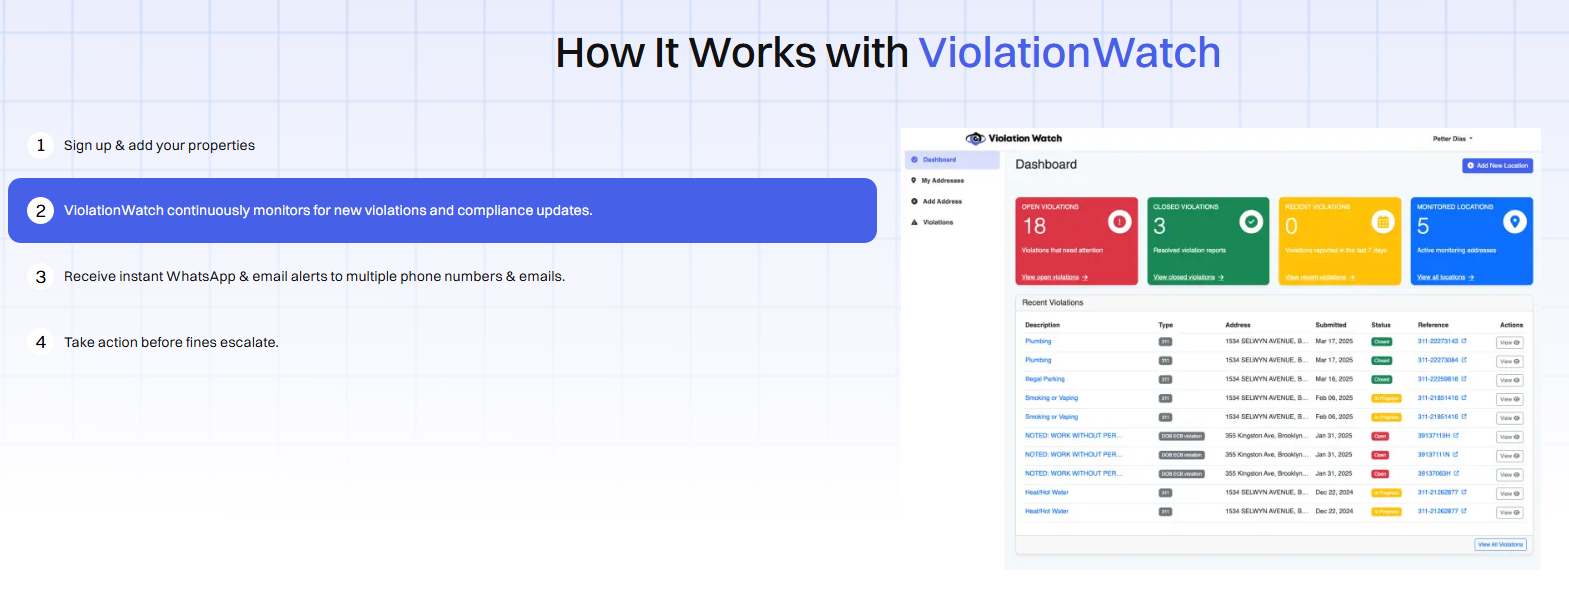Click the Recent Violations section heading
Viewport: 1569px width, 612px height.
[x=1052, y=302]
